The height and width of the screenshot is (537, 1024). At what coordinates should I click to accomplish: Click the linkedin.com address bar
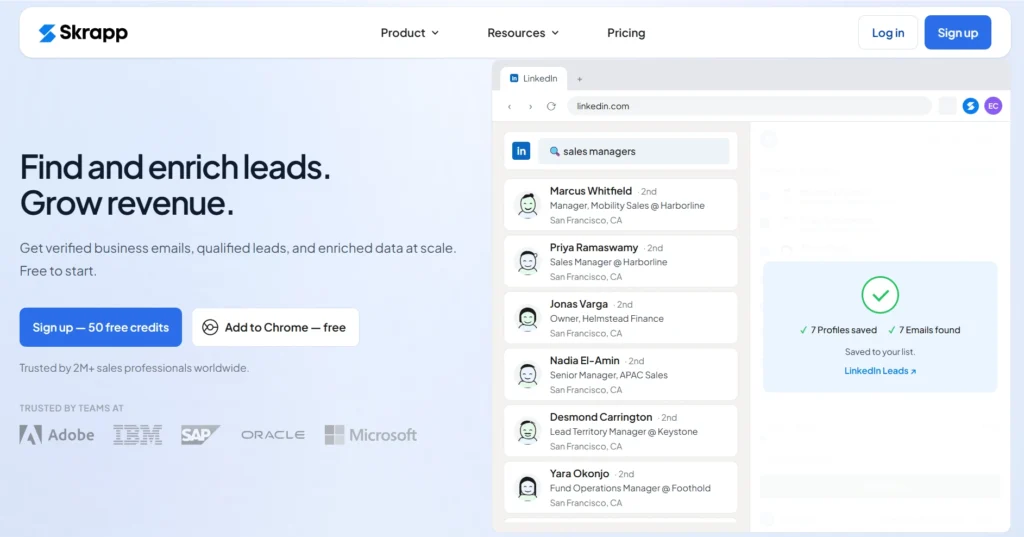749,106
